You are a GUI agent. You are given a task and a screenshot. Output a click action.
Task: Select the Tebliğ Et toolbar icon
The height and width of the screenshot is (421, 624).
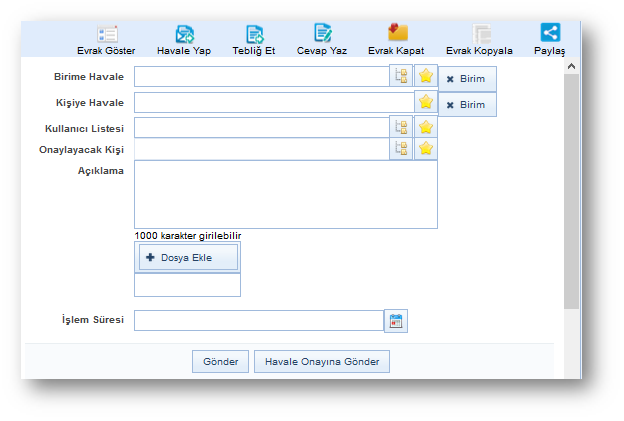tap(254, 34)
